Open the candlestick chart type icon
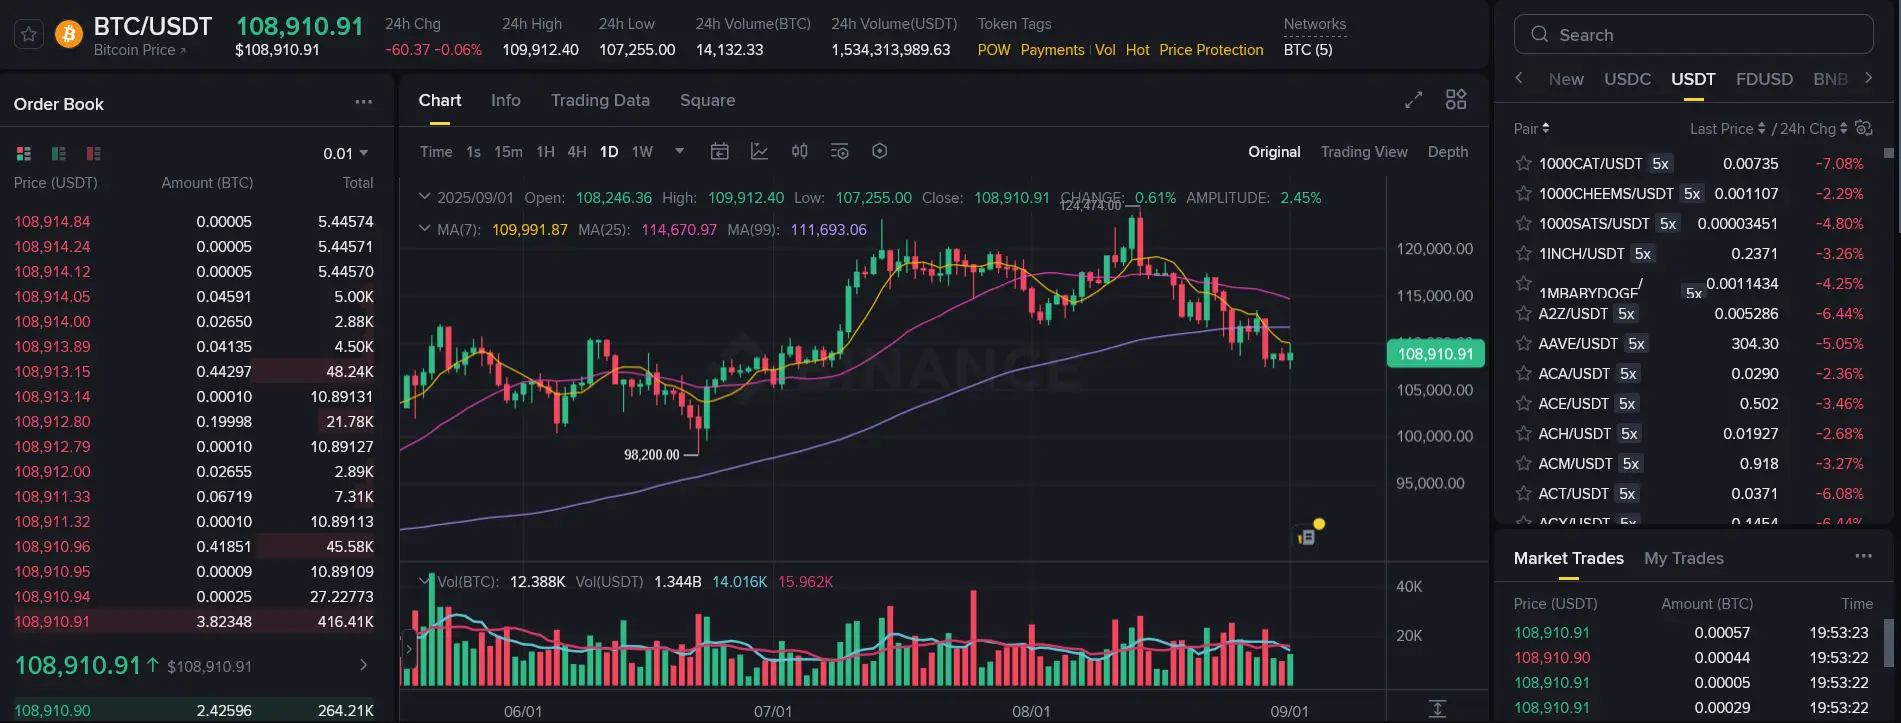 800,151
